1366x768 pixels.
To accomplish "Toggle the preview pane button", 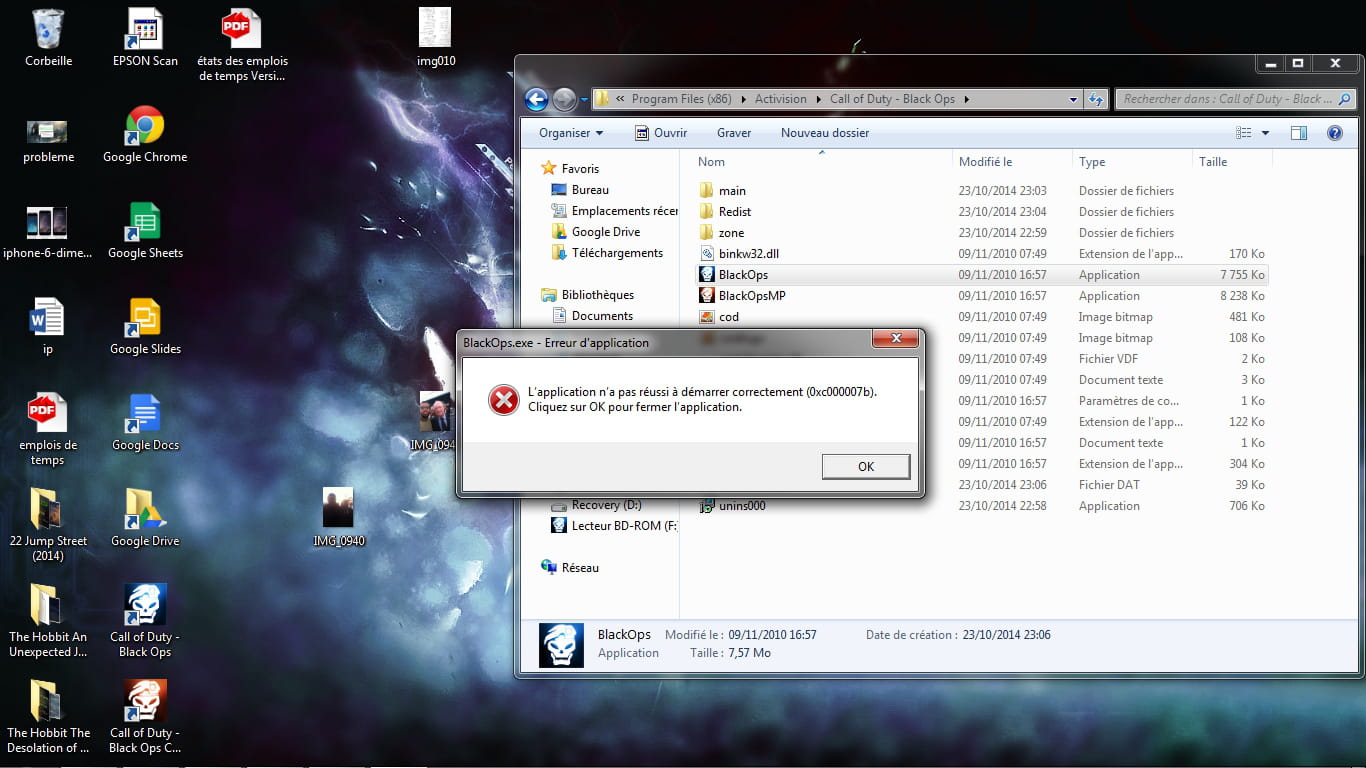I will tap(1298, 133).
